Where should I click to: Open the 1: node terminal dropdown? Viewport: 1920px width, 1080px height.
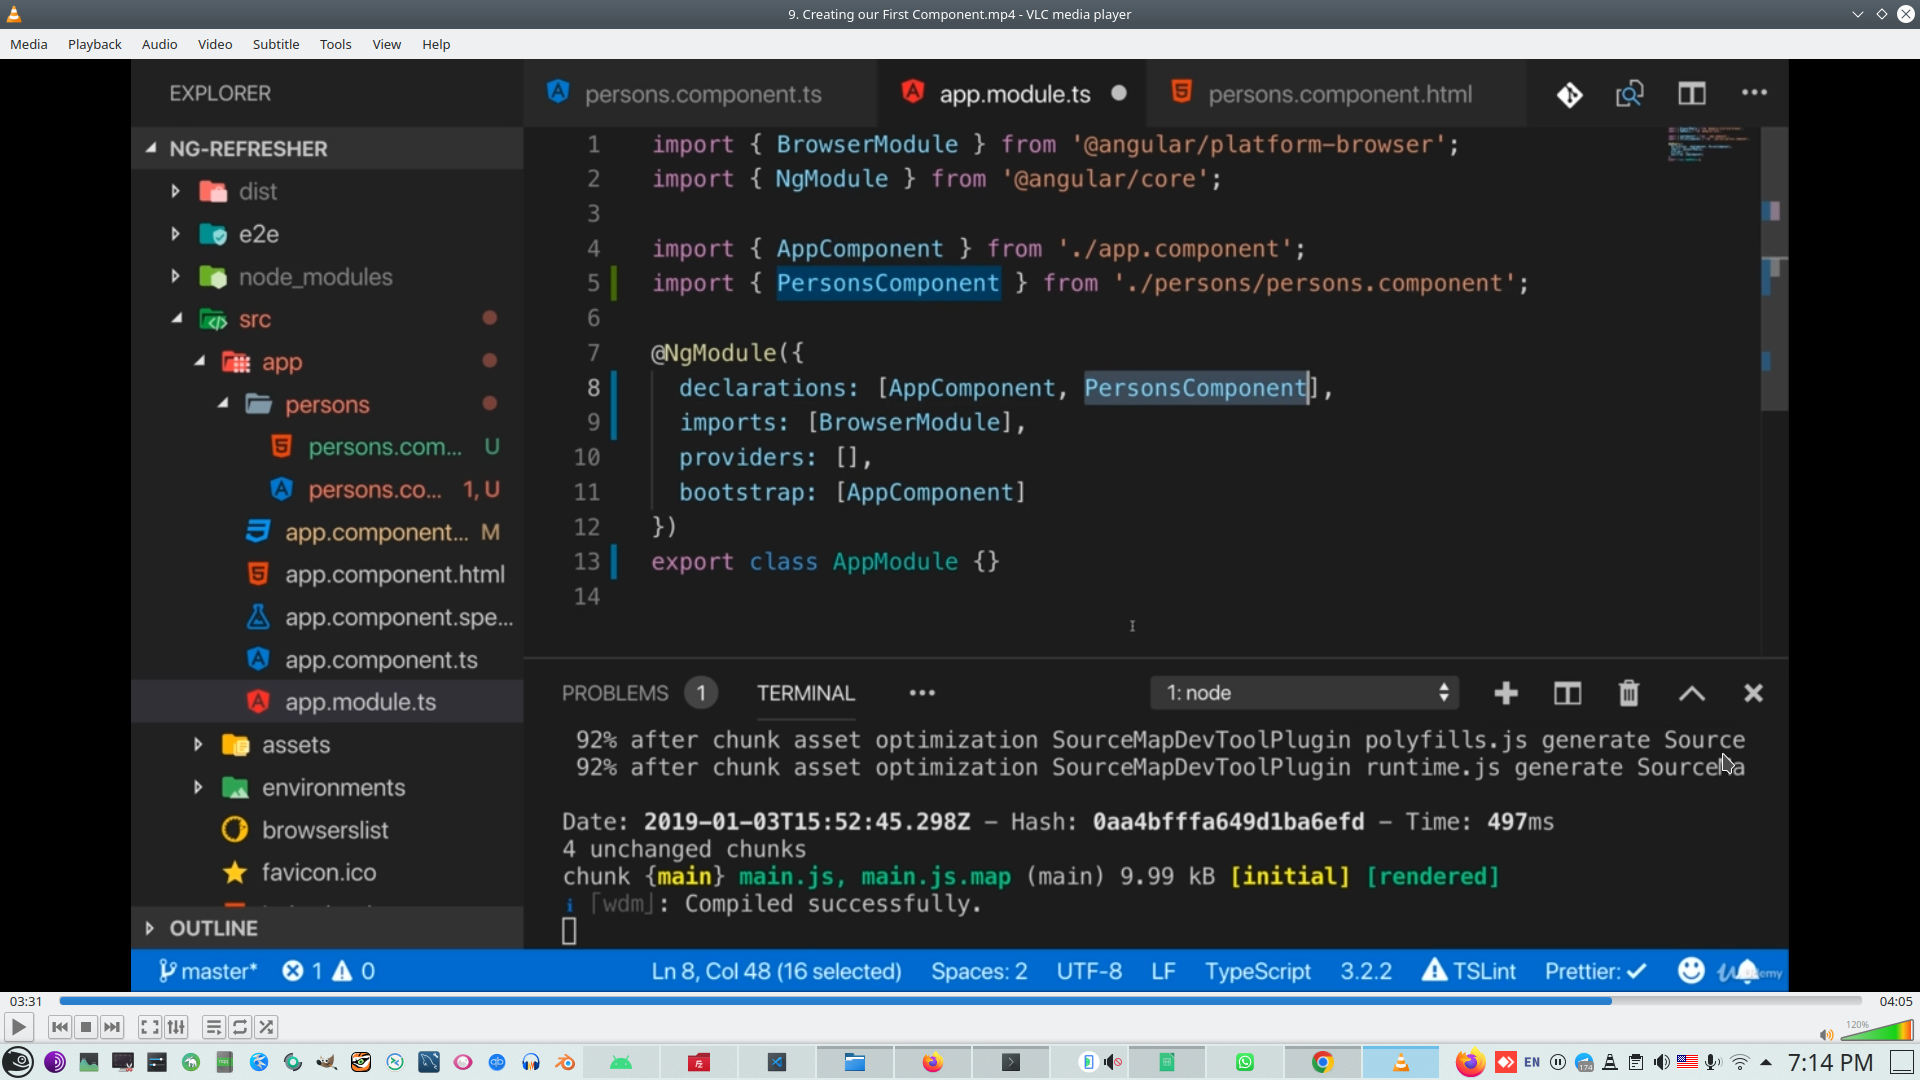pyautogui.click(x=1305, y=693)
